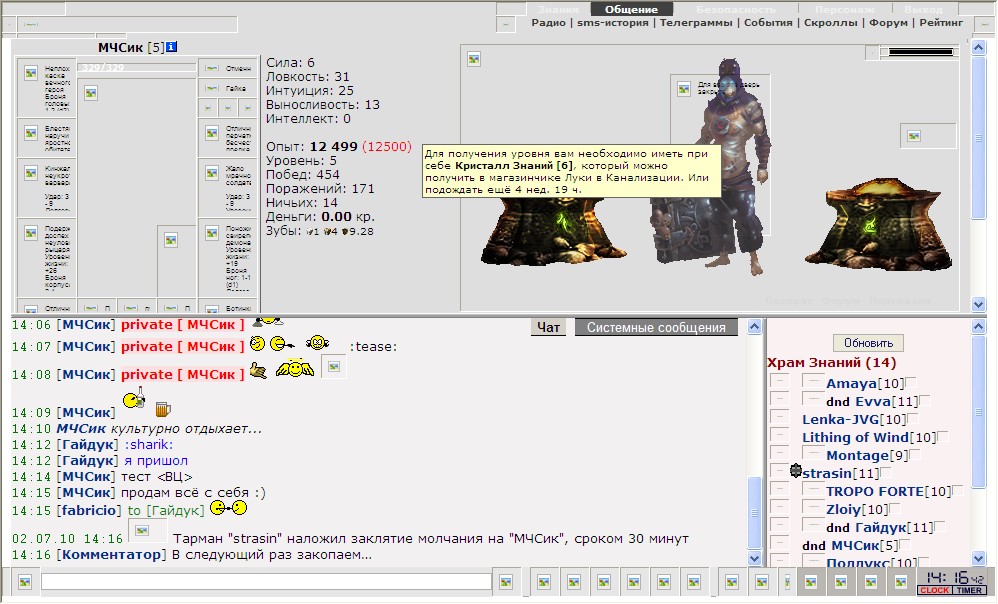Click the TIMER label under the time display

[969, 590]
